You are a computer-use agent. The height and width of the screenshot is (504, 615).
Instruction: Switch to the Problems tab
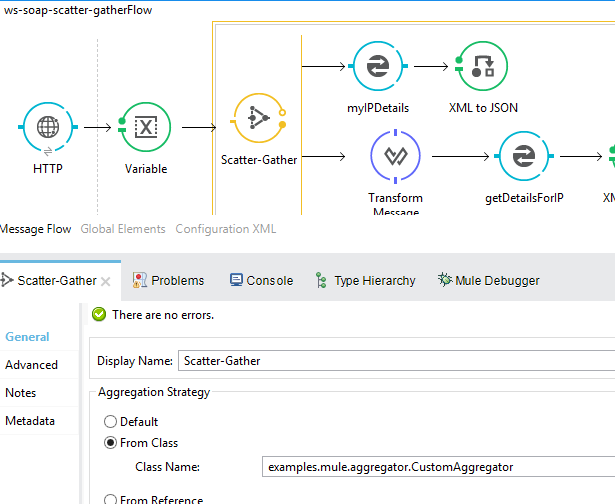tap(169, 281)
